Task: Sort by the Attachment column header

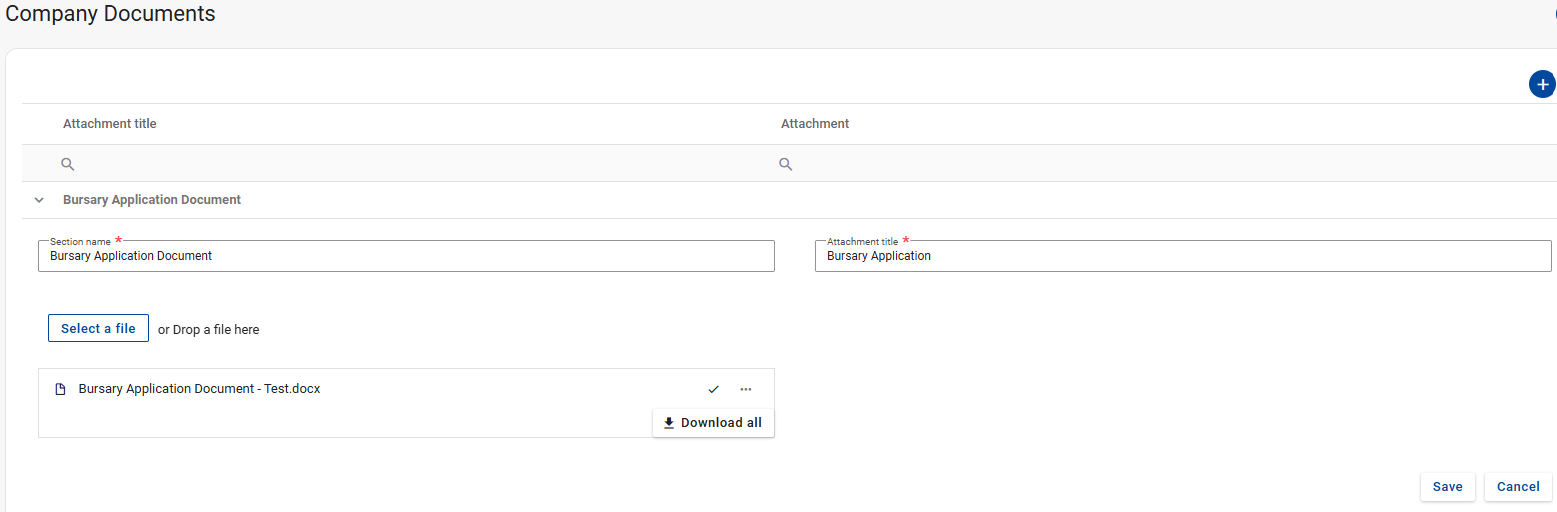Action: 815,124
